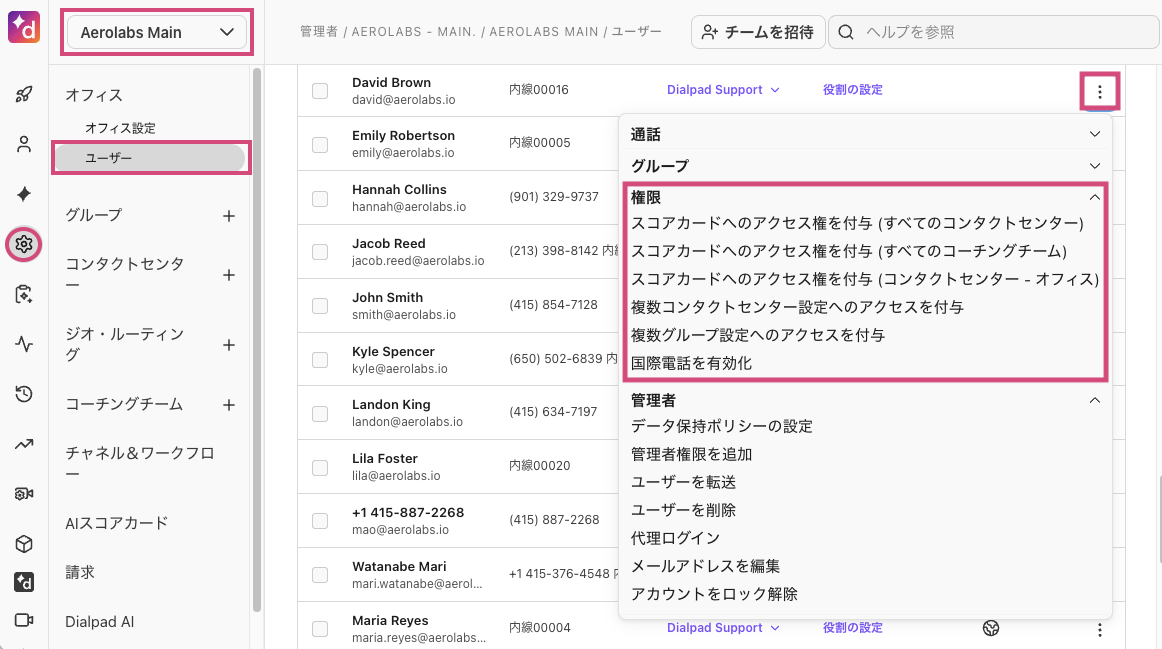Open the Dialpad logo home icon
The image size is (1162, 649).
pyautogui.click(x=23, y=27)
